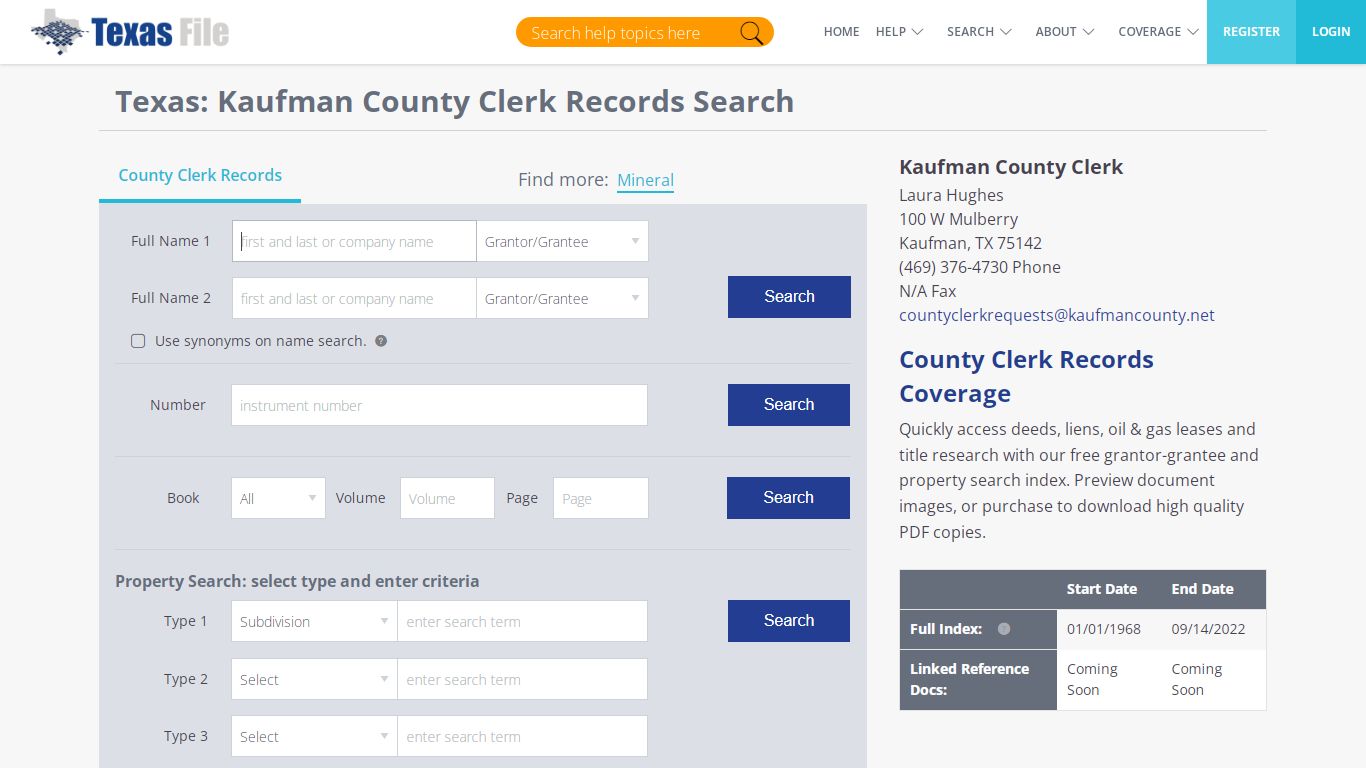Image resolution: width=1366 pixels, height=768 pixels.
Task: Focus Type 2 search term field
Action: point(522,679)
